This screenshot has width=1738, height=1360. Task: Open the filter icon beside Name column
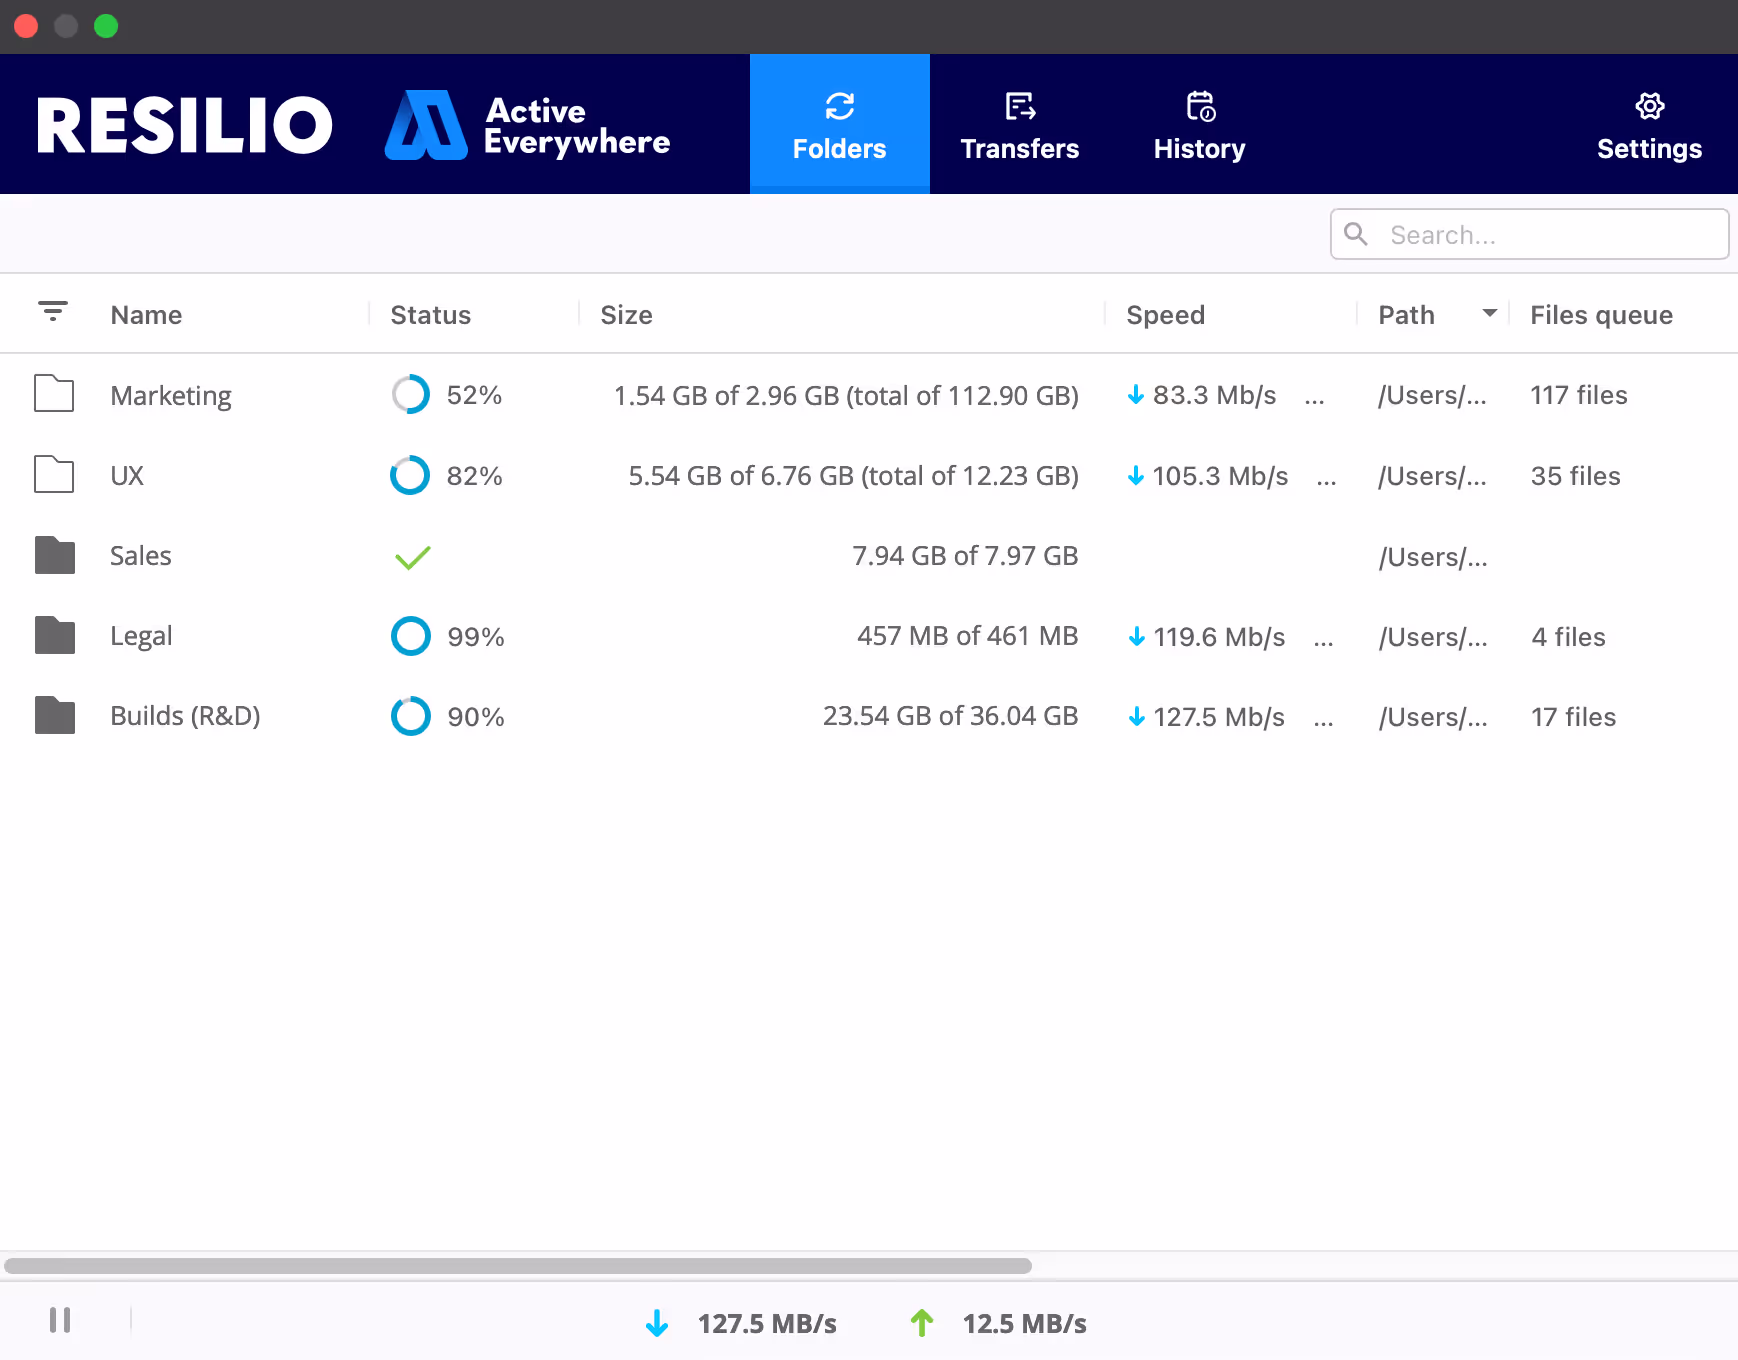(x=52, y=312)
